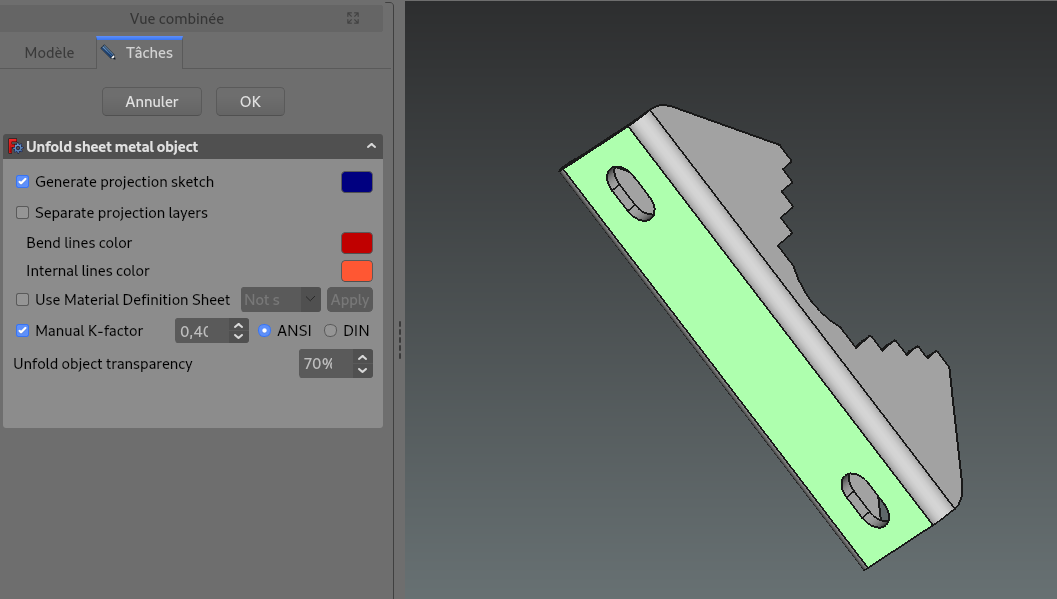The height and width of the screenshot is (599, 1057).
Task: Collapse the Unfold sheet metal object section
Action: (x=371, y=147)
